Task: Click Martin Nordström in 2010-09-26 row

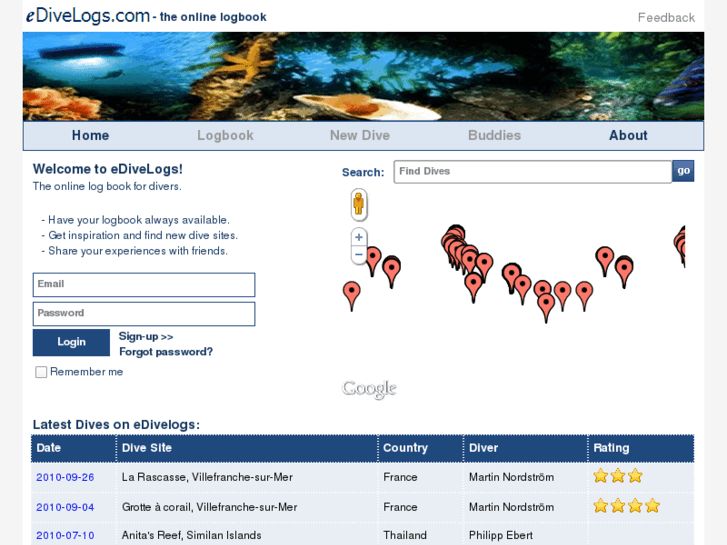Action: (x=511, y=477)
